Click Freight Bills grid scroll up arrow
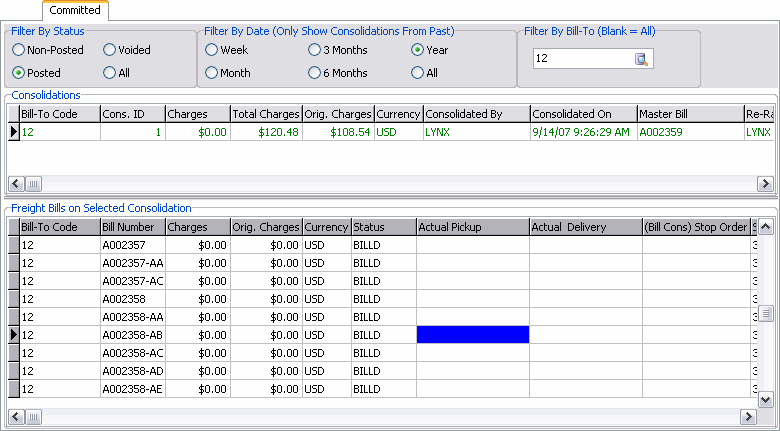This screenshot has width=780, height=431. pos(765,226)
